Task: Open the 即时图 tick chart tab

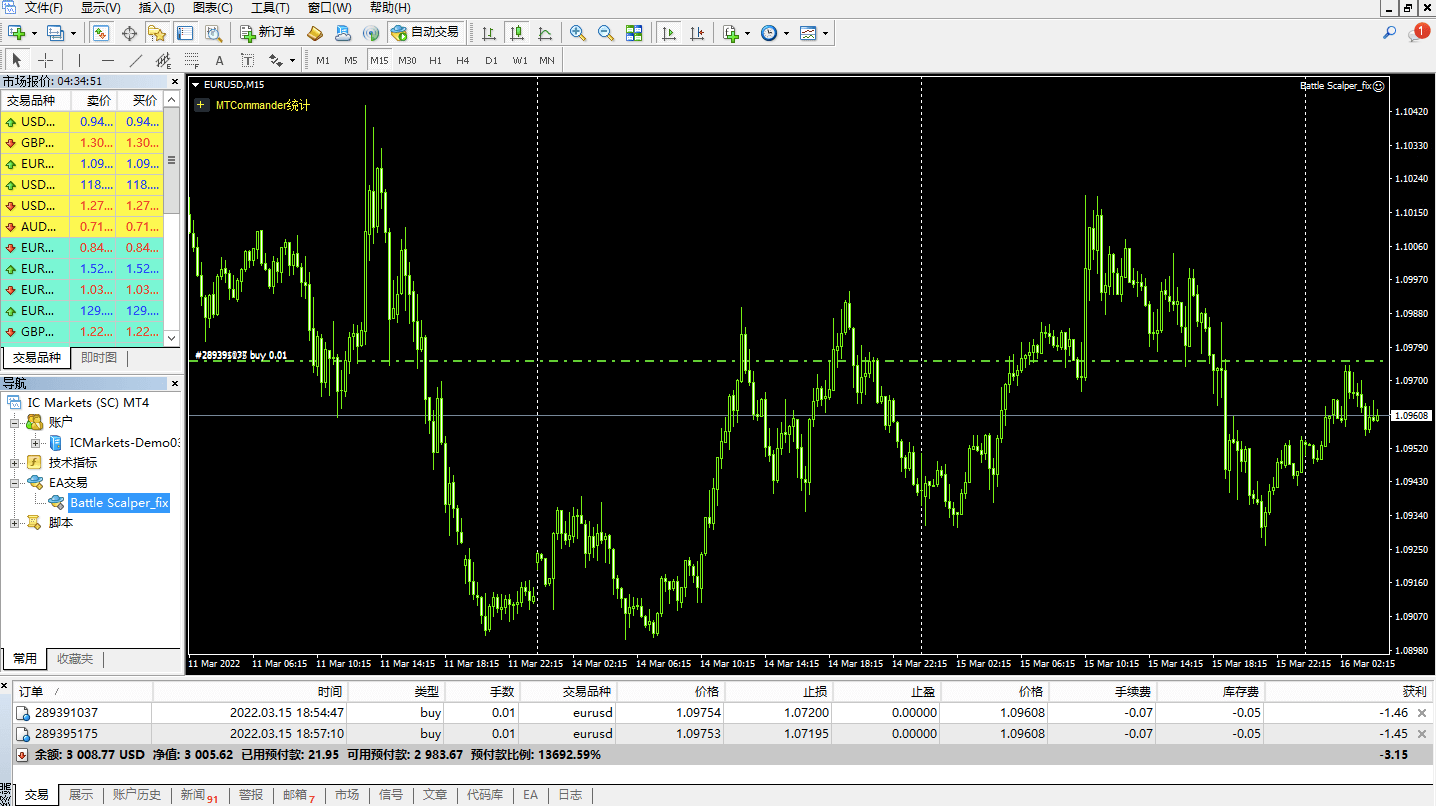Action: (98, 357)
